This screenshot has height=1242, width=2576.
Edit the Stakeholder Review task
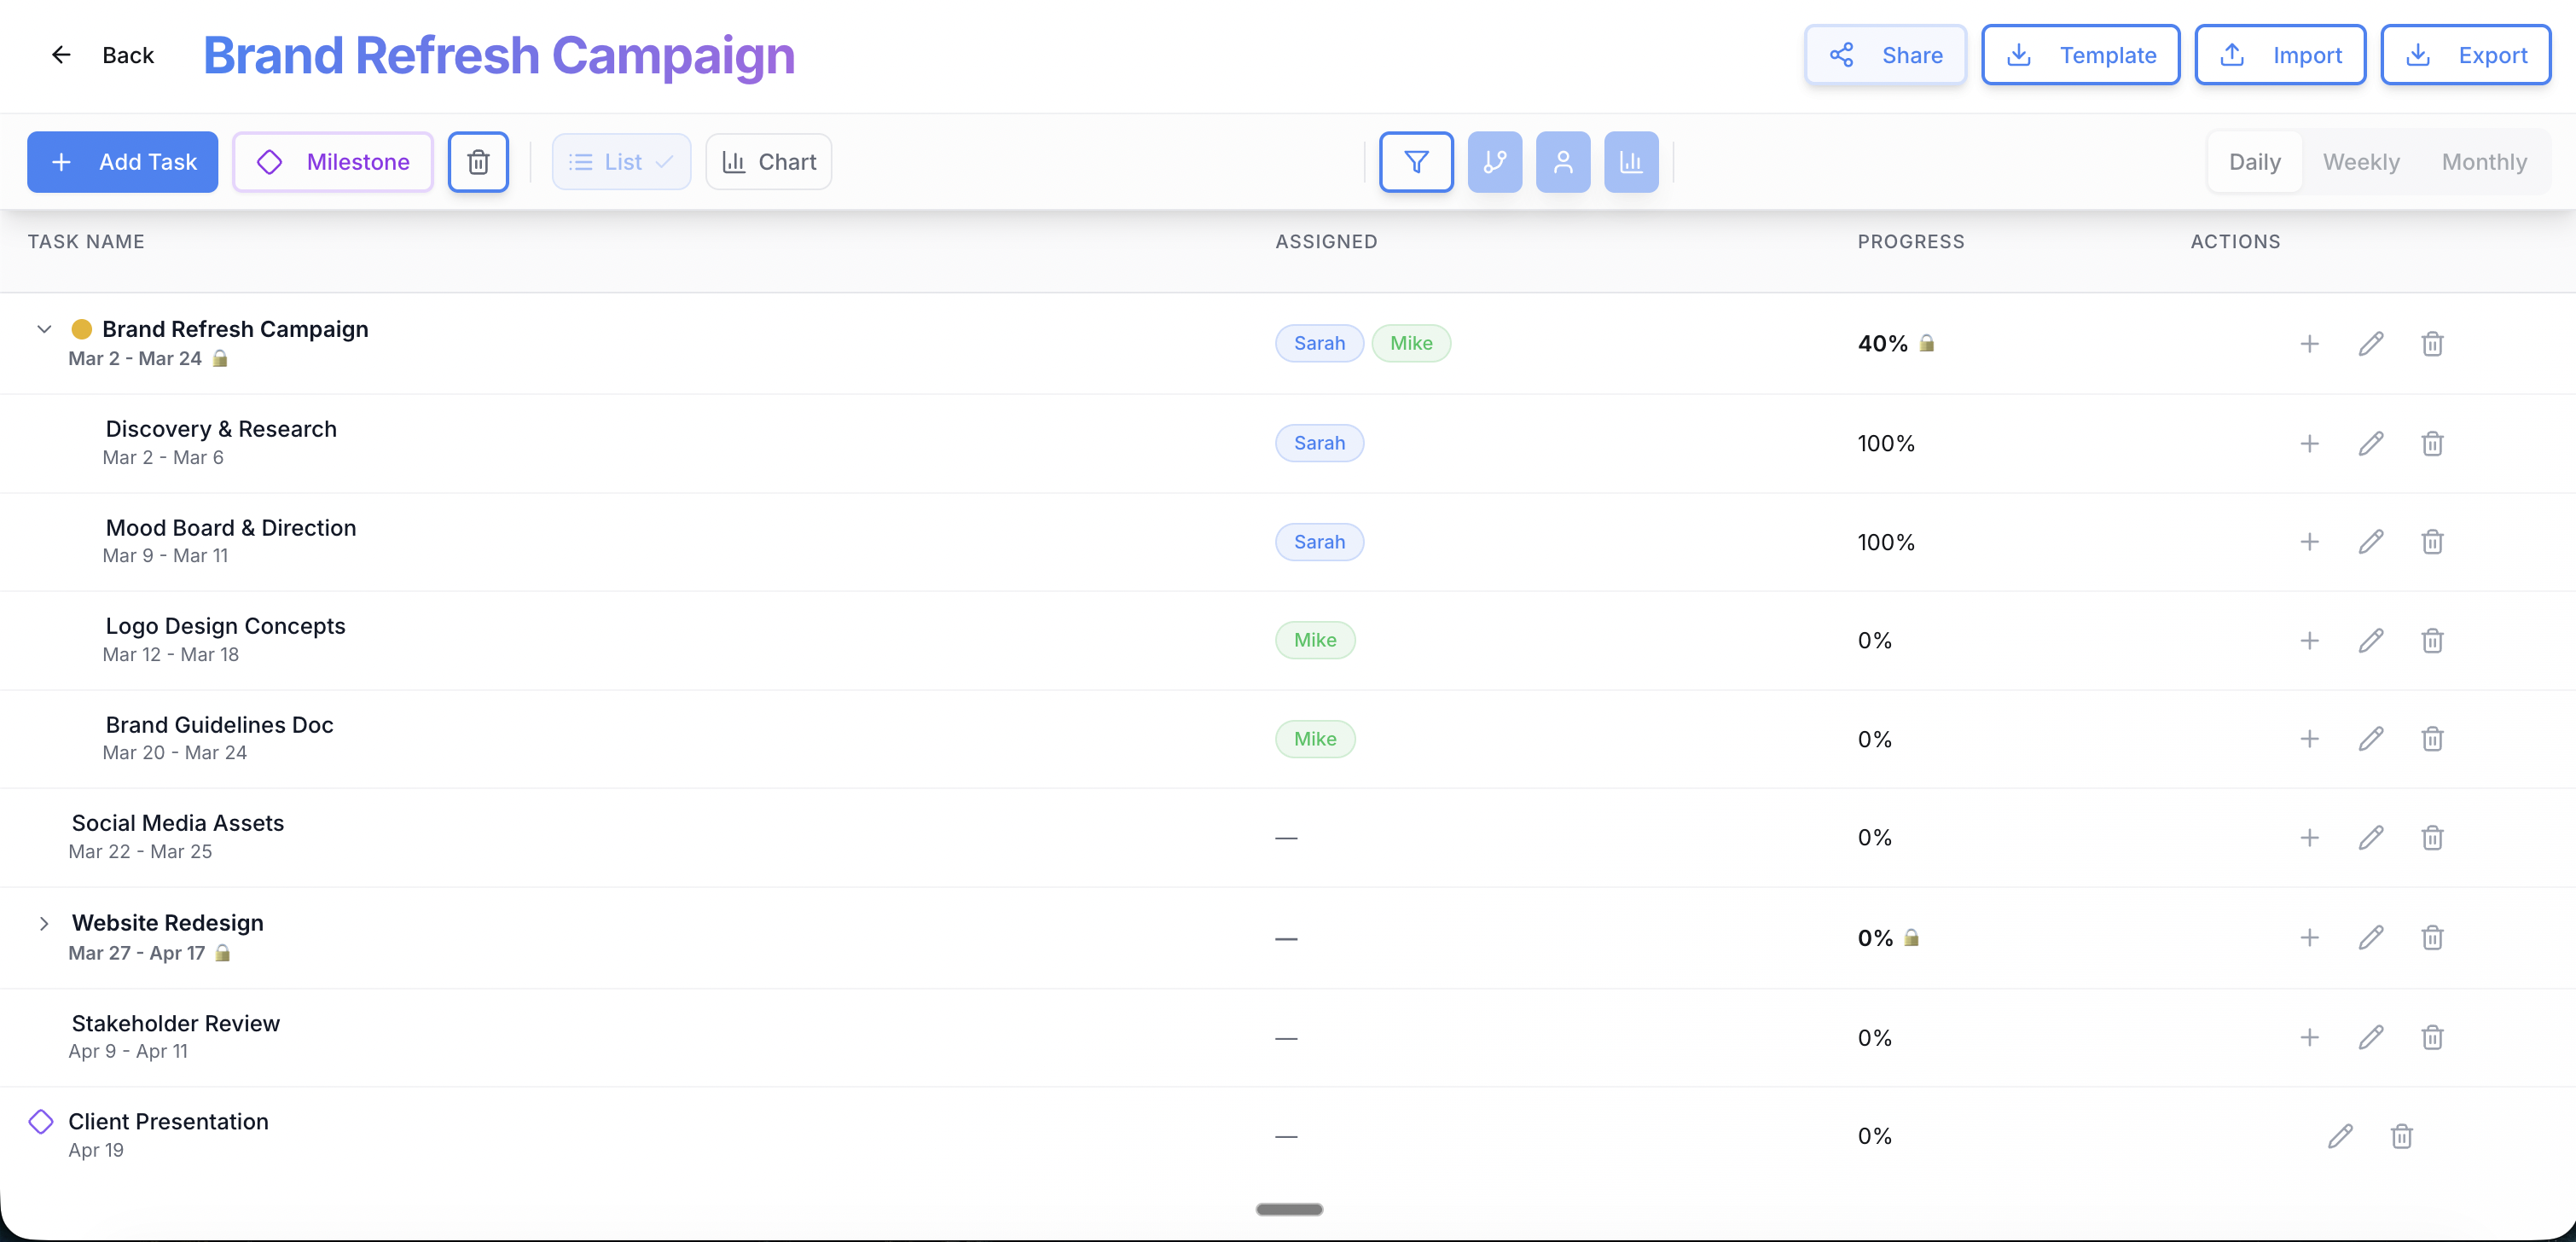pos(2371,1038)
